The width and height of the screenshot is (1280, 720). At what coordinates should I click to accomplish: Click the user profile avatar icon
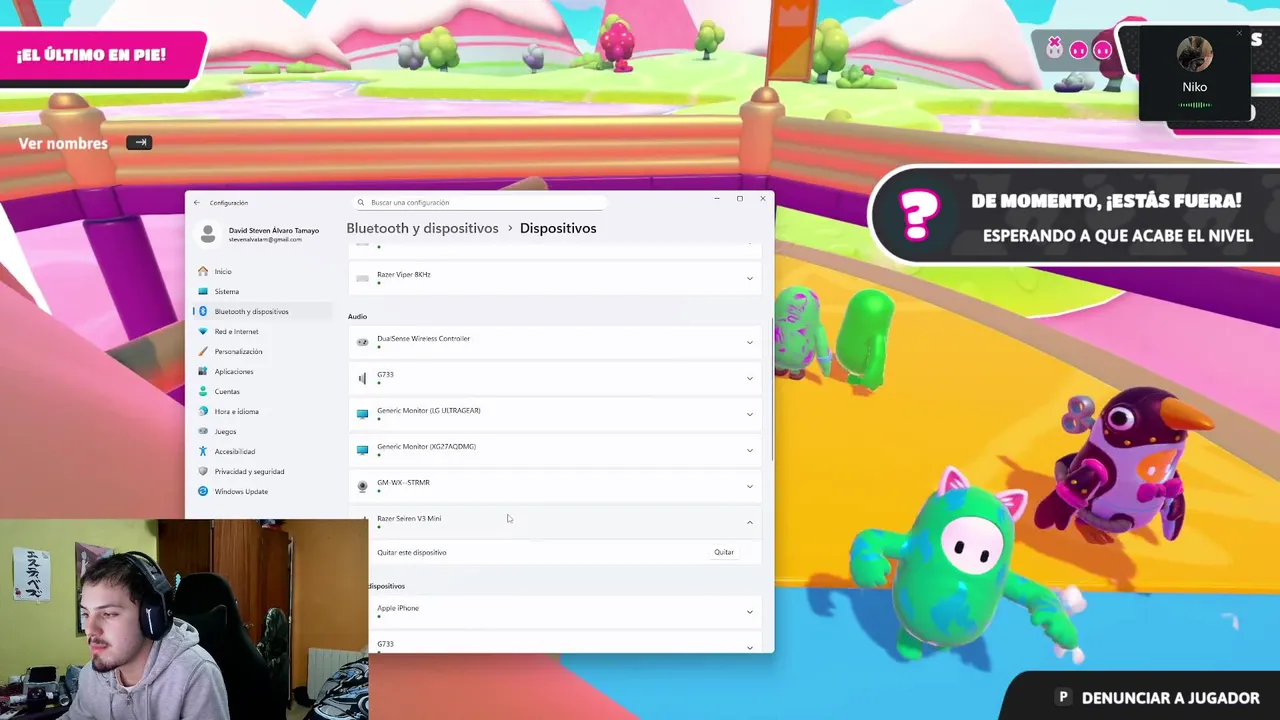[208, 234]
